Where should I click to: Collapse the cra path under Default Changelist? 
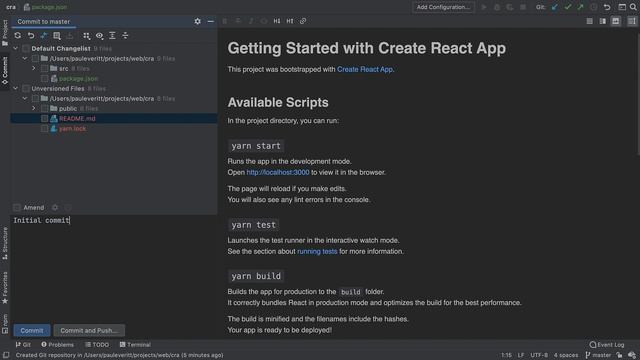(x=25, y=59)
